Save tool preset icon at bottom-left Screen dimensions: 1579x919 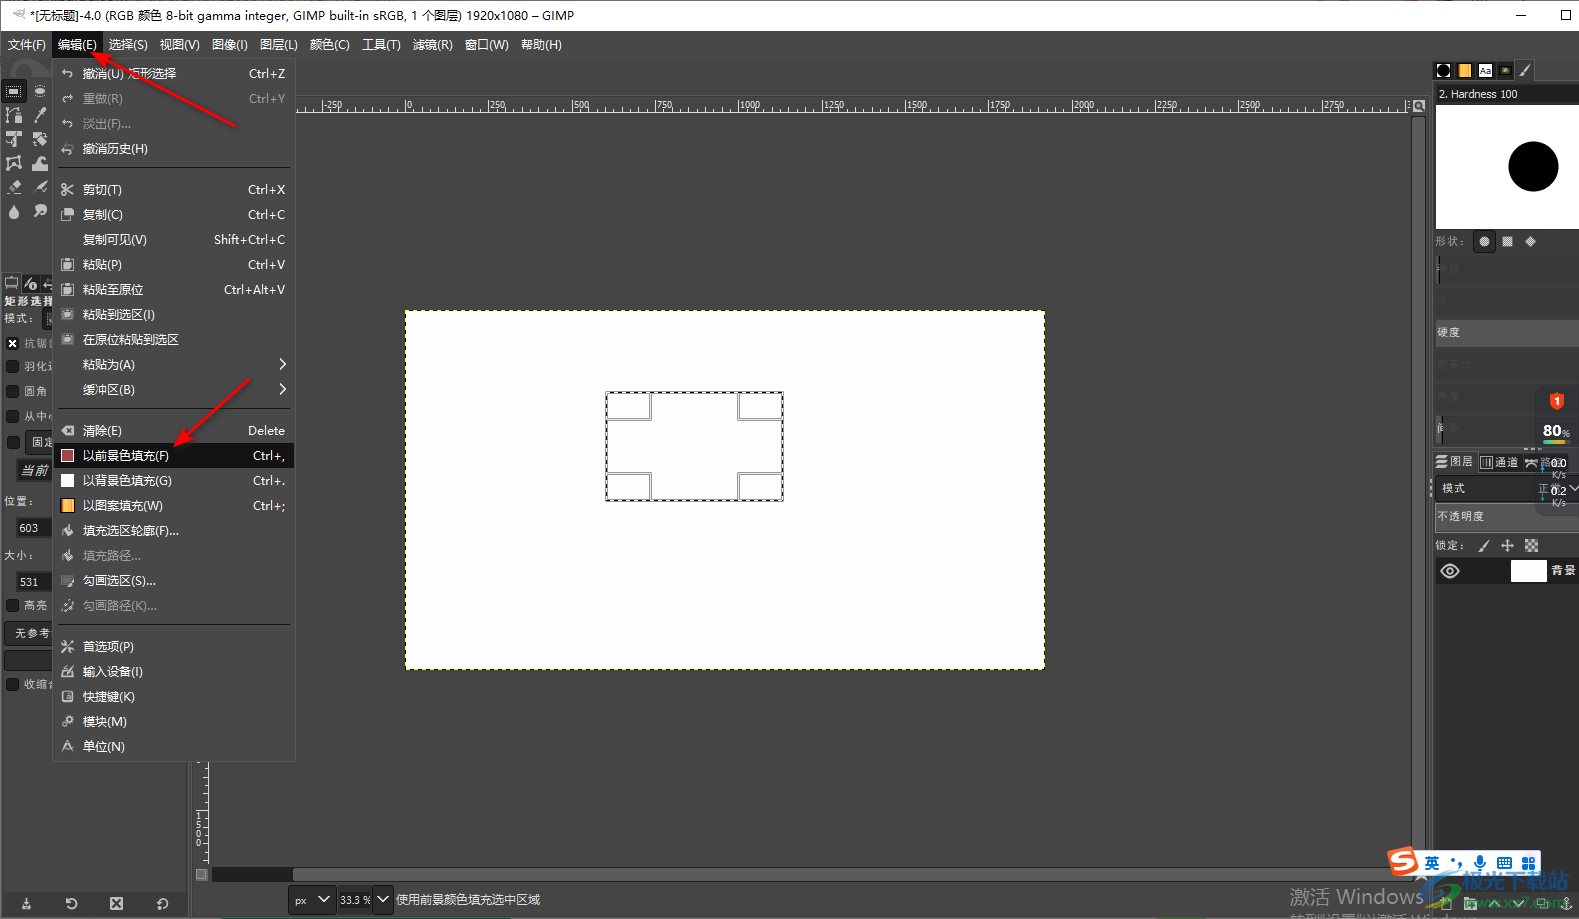(x=26, y=903)
